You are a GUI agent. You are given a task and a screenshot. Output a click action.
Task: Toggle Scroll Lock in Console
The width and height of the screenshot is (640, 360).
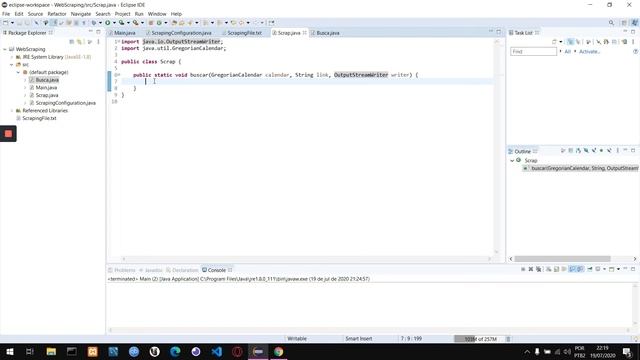point(556,269)
